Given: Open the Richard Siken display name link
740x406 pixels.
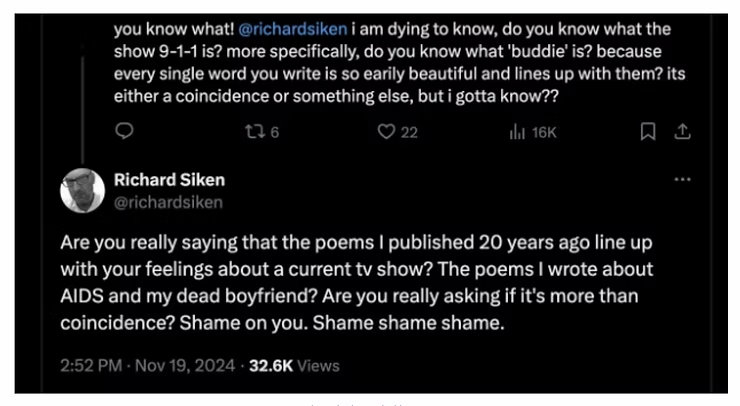Looking at the screenshot, I should coord(169,180).
